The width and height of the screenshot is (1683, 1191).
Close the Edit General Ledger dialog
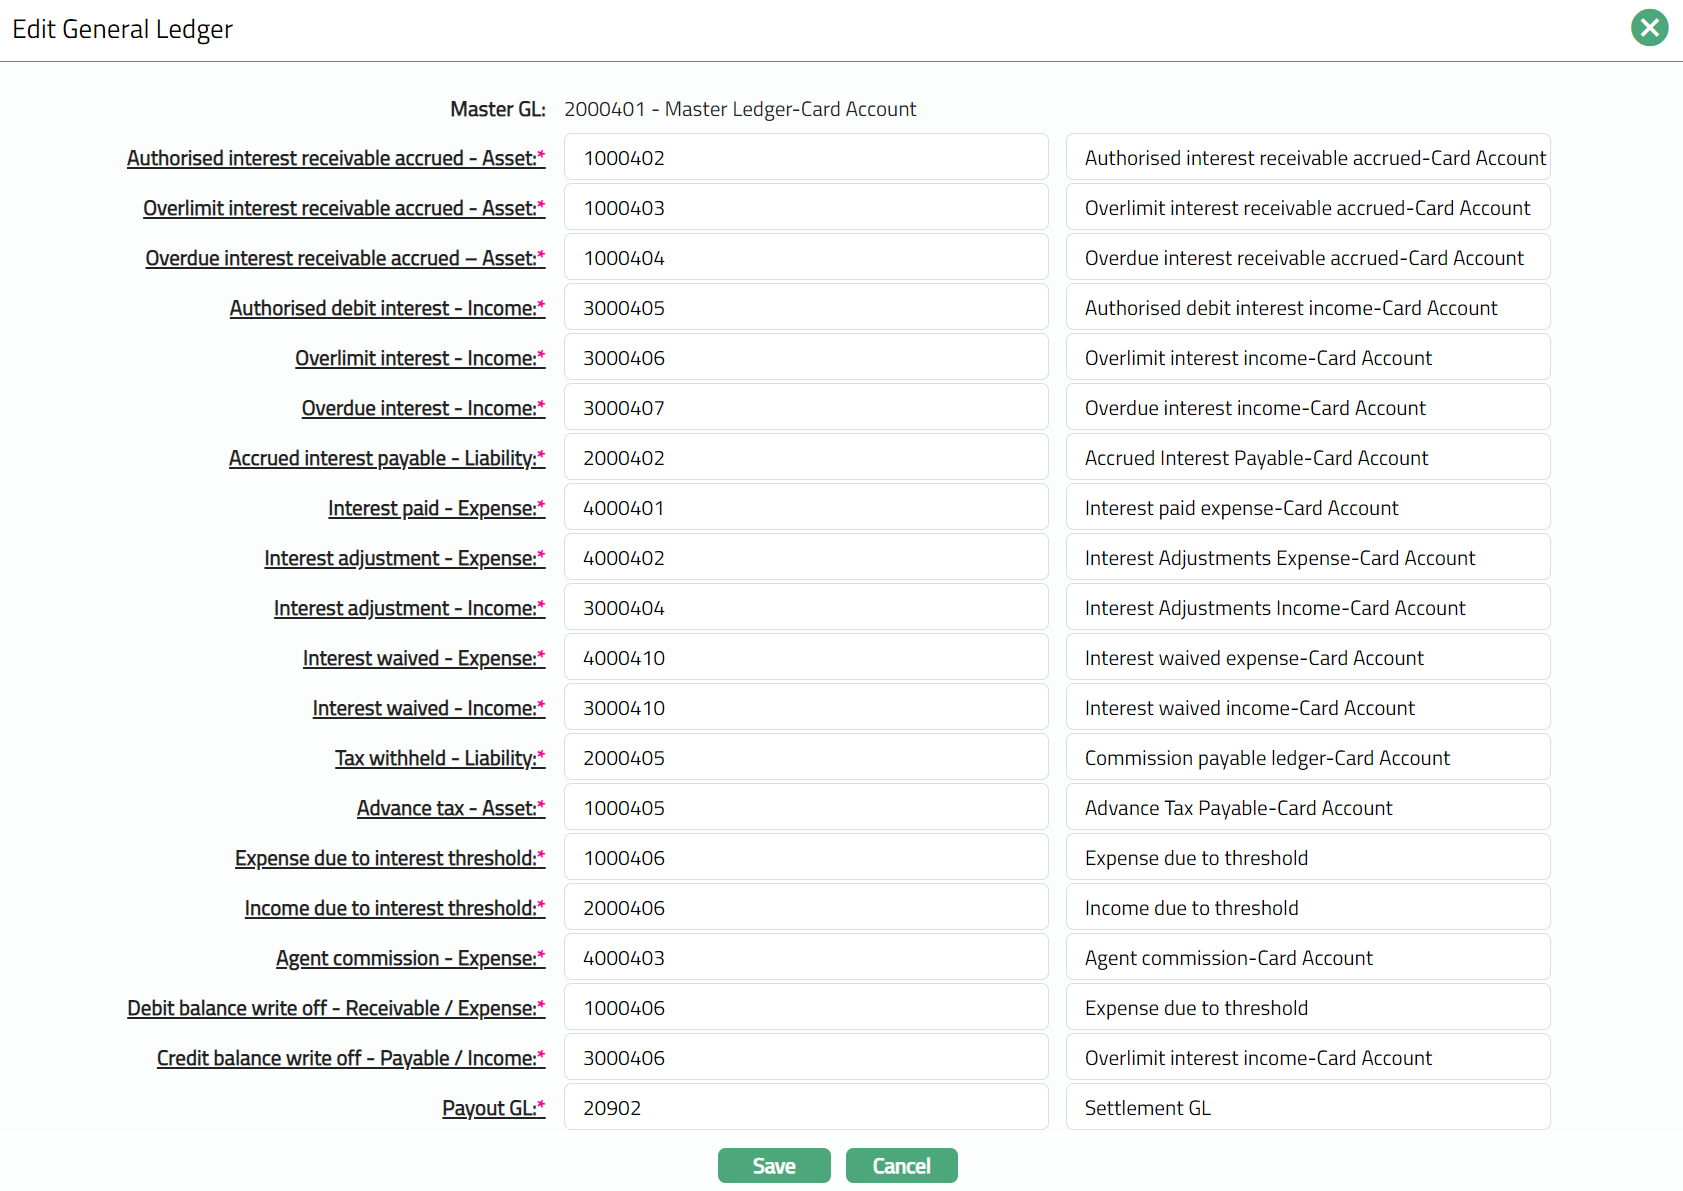(1649, 28)
